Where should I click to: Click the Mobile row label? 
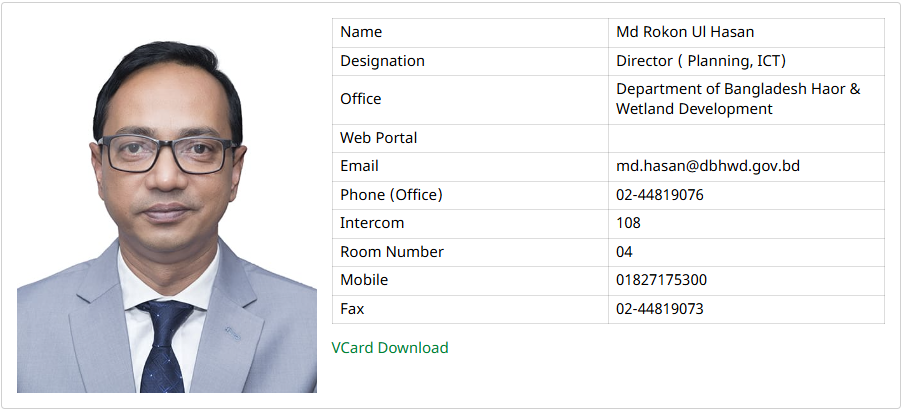(x=363, y=280)
